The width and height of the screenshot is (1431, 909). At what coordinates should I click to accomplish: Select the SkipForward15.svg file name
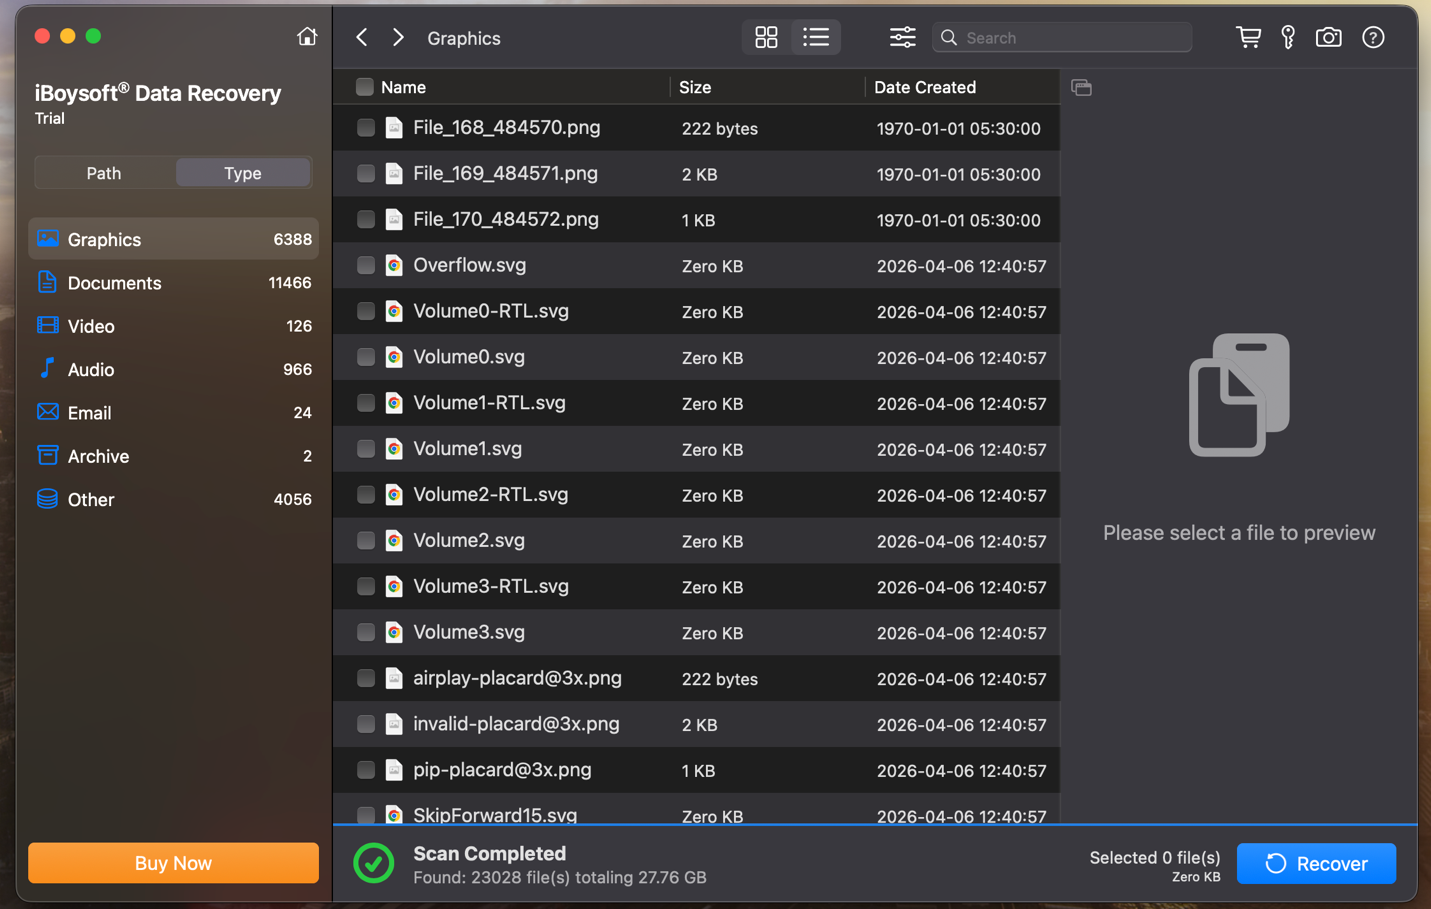[x=495, y=815]
